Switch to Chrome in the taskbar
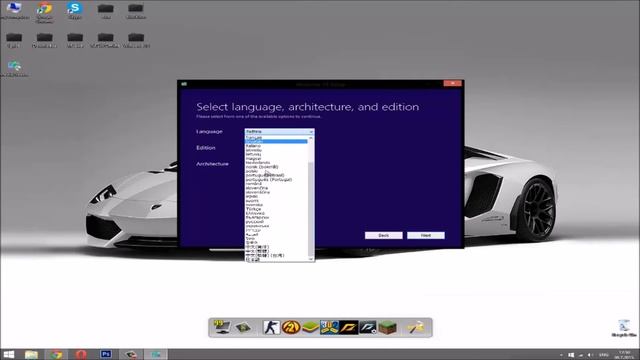The image size is (640, 360). pos(56,354)
